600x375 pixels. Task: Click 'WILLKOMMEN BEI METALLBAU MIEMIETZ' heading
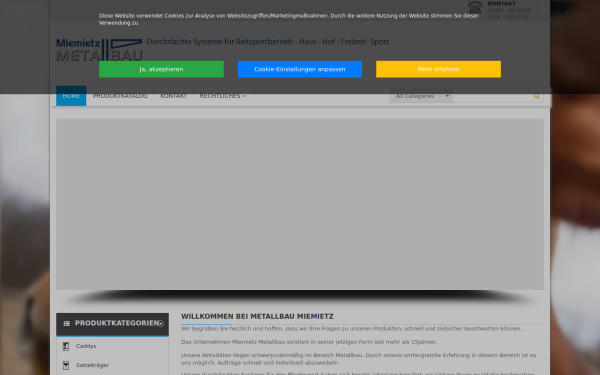point(257,316)
